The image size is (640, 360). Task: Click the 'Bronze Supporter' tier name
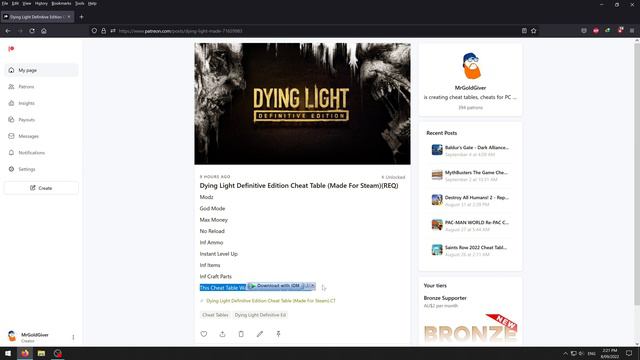pyautogui.click(x=445, y=298)
